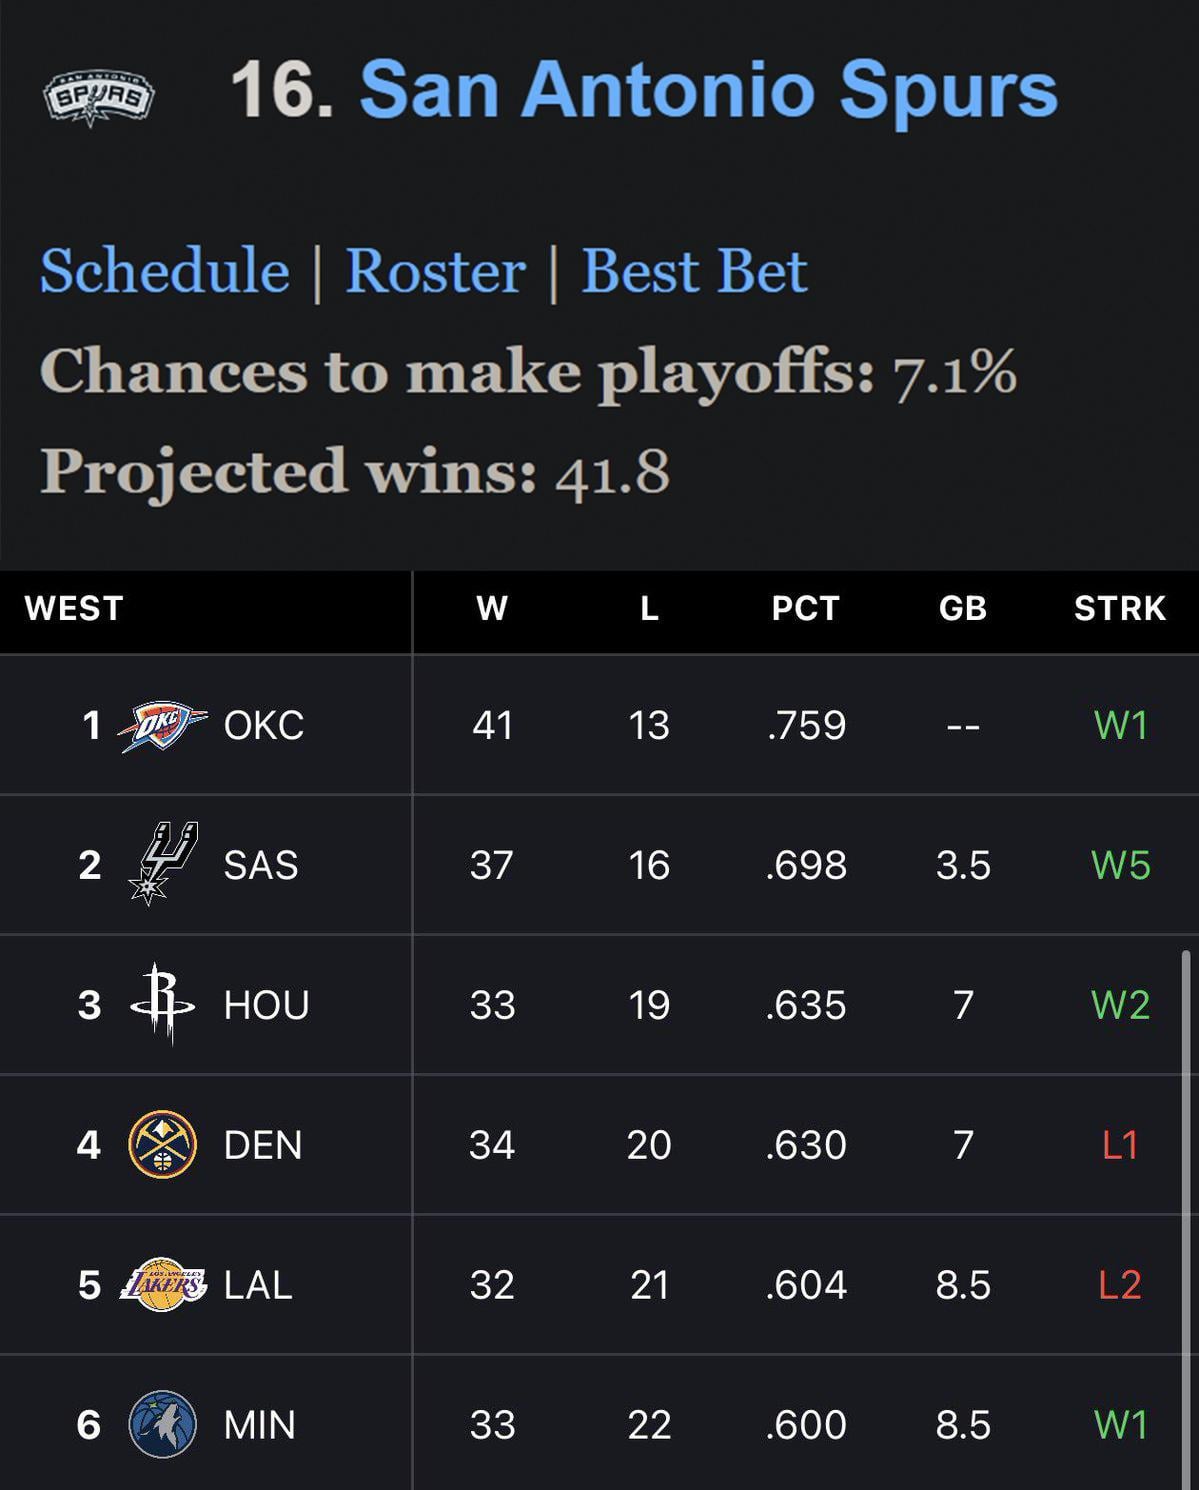Viewport: 1199px width, 1490px height.
Task: Sort standings by the PCT column header
Action: point(805,608)
